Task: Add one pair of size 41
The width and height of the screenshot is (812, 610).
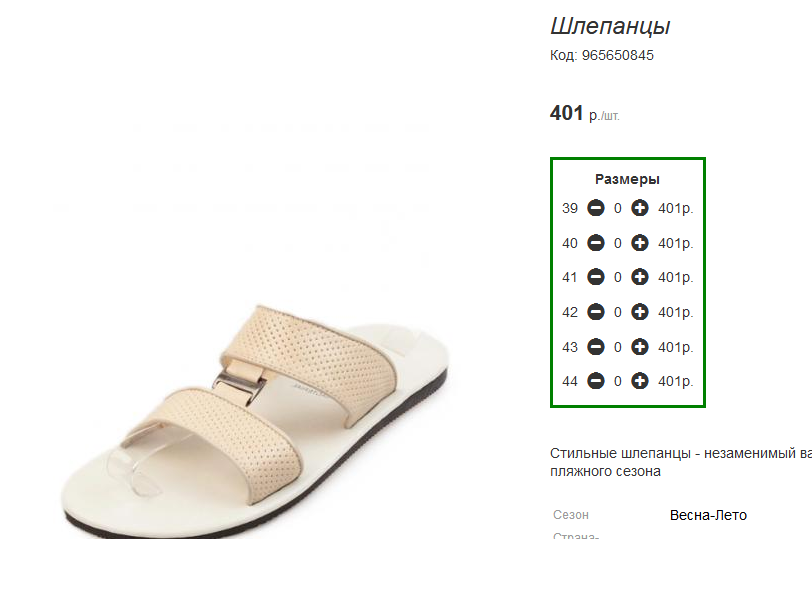Action: tap(640, 277)
